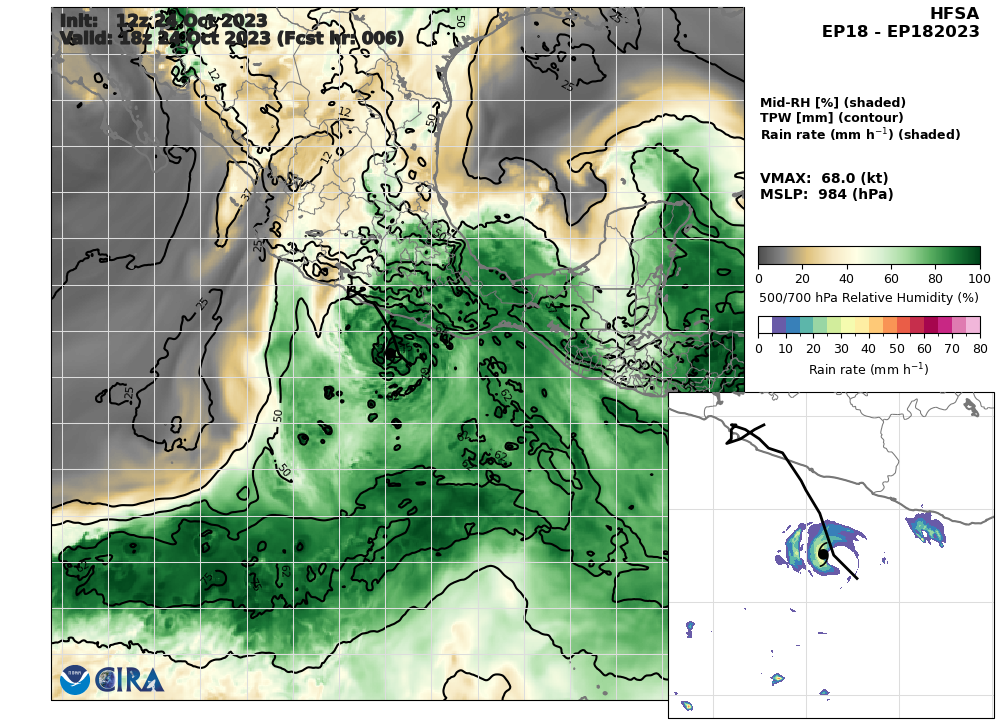
Task: Click the rain band east of inset coastline
Action: point(926,529)
